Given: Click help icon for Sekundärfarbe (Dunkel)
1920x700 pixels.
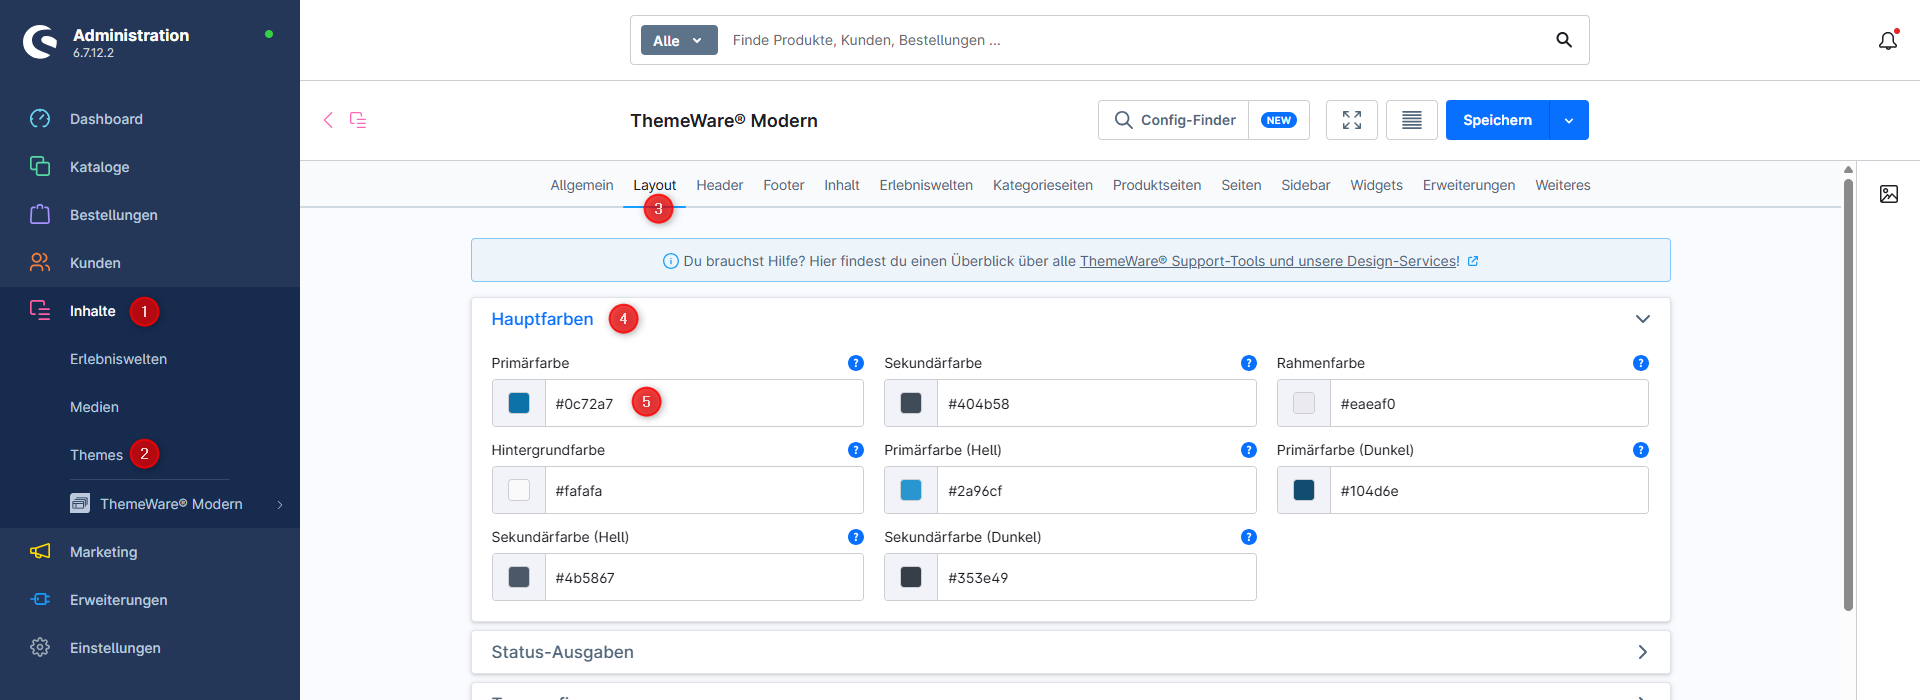Looking at the screenshot, I should click(1249, 537).
